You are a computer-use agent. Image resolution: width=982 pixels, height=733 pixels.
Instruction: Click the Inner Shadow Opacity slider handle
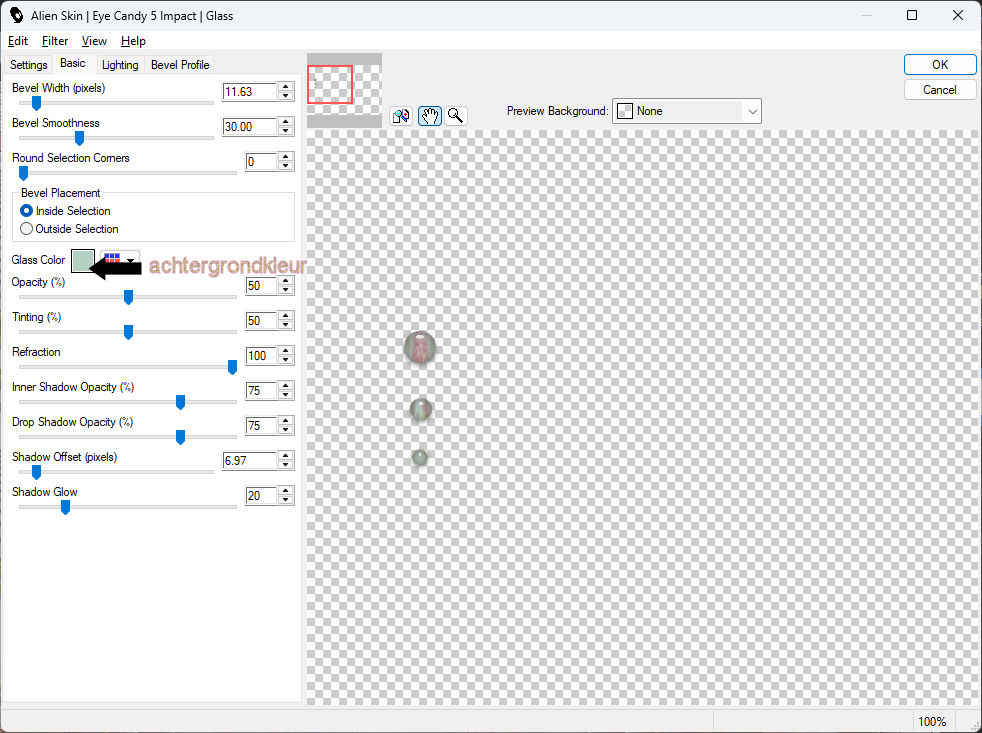[180, 402]
